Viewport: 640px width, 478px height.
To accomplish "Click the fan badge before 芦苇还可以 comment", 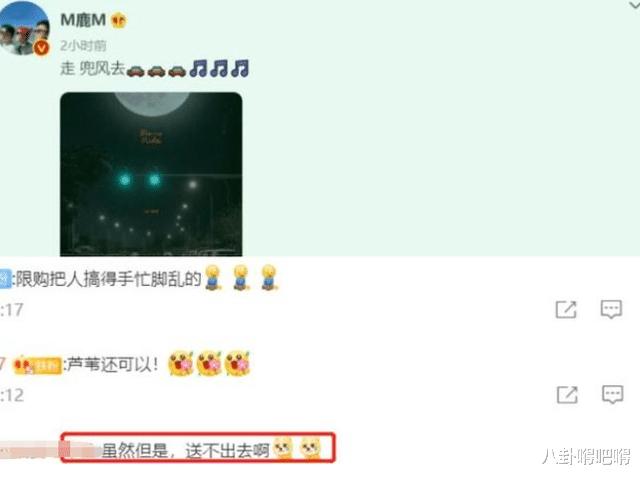I will click(x=37, y=365).
